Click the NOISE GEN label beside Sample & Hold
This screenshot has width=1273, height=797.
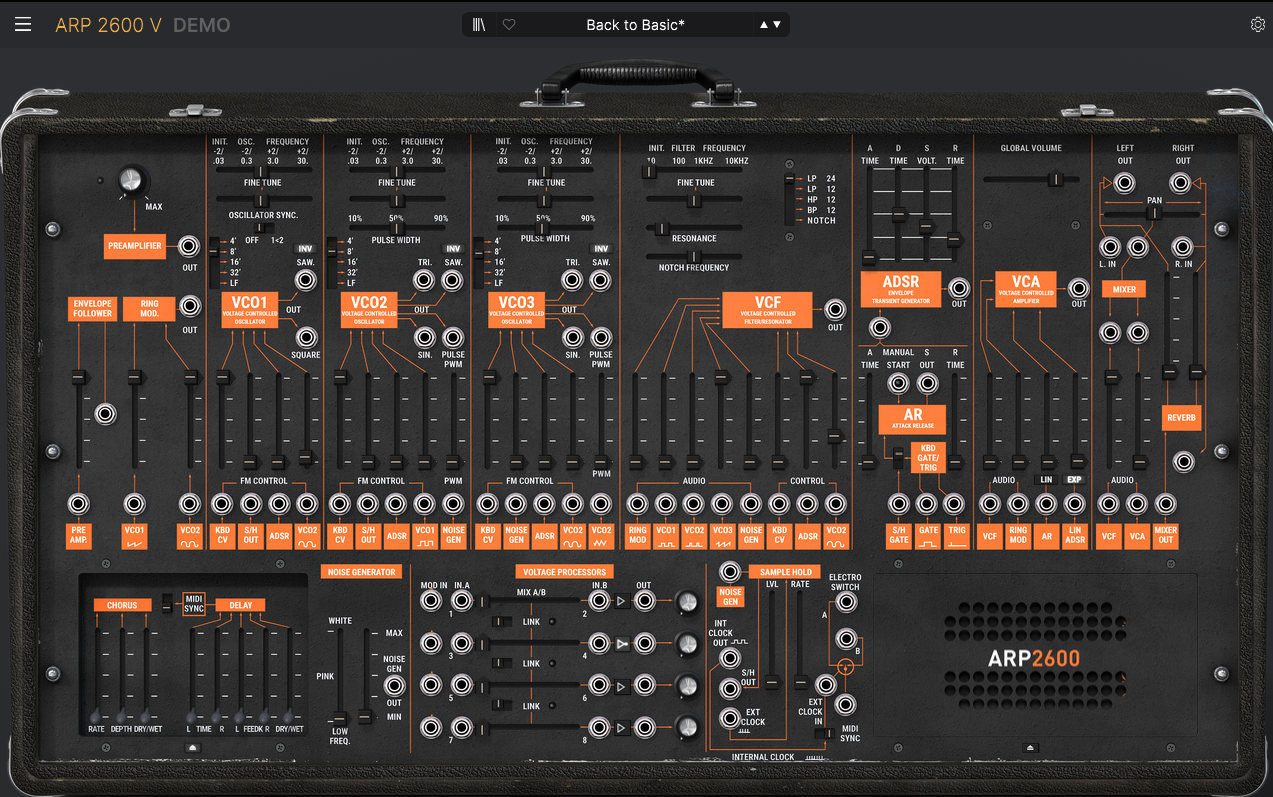coord(730,596)
